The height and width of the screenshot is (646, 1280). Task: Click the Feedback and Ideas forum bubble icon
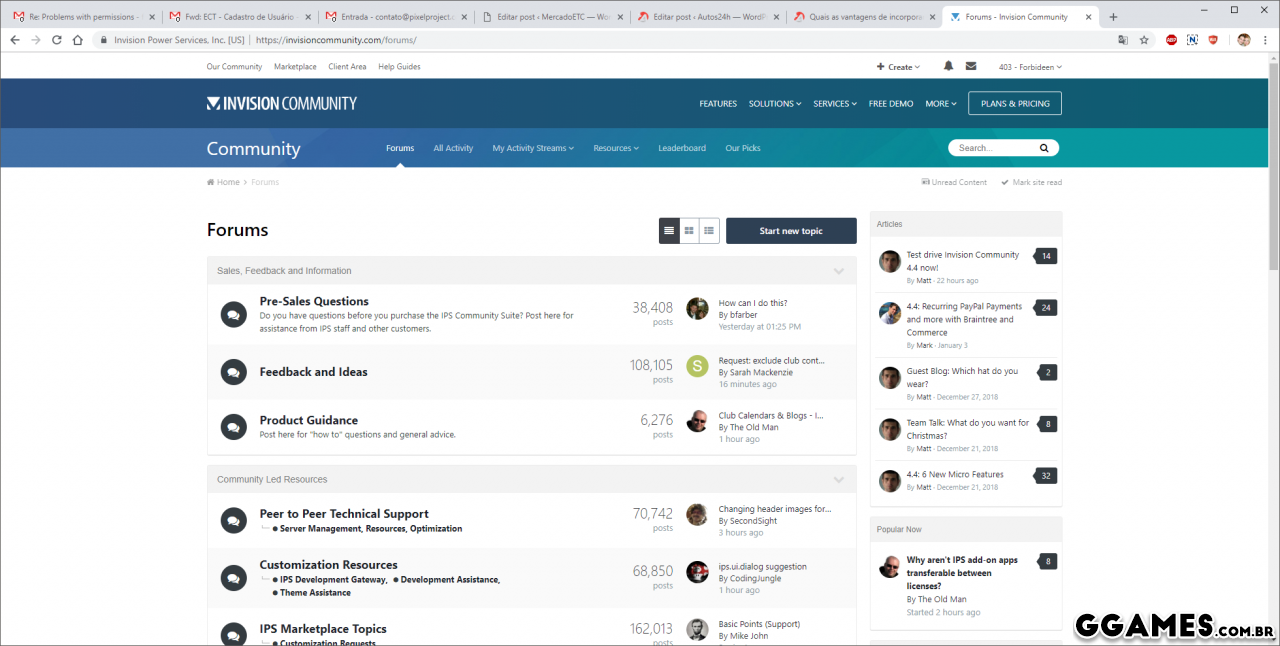233,372
